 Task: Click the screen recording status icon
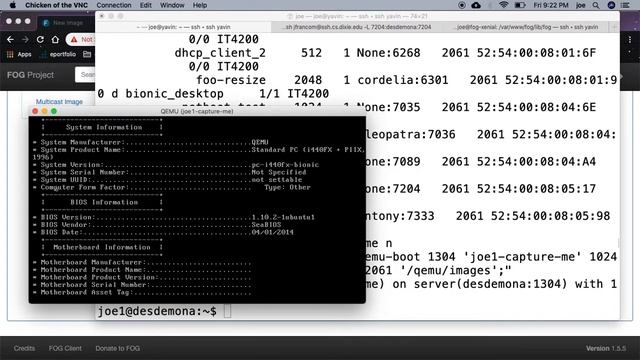462,5
